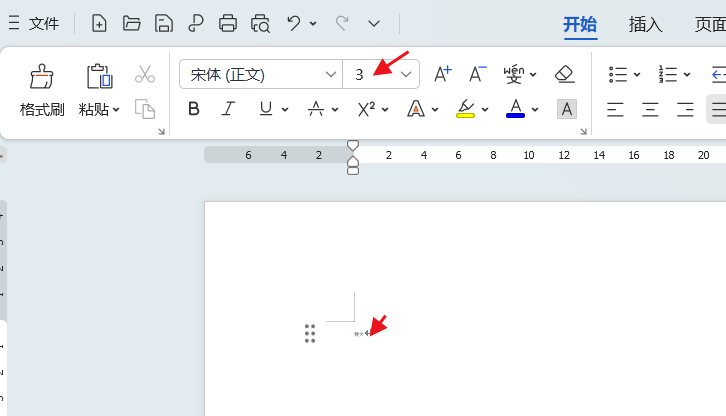Copy selection with the copy icon
The height and width of the screenshot is (416, 726).
point(145,109)
